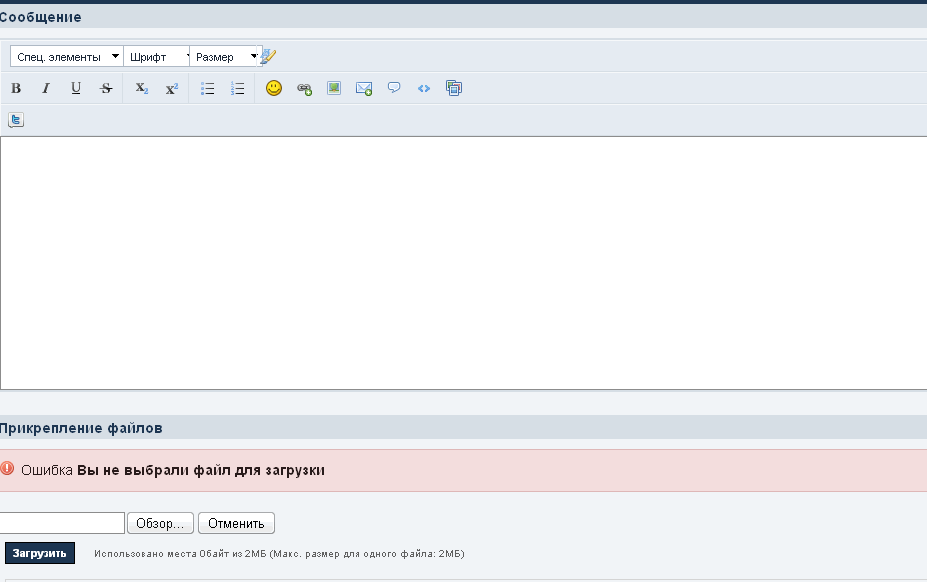Insert a bulleted list
The image size is (927, 582).
pyautogui.click(x=208, y=88)
